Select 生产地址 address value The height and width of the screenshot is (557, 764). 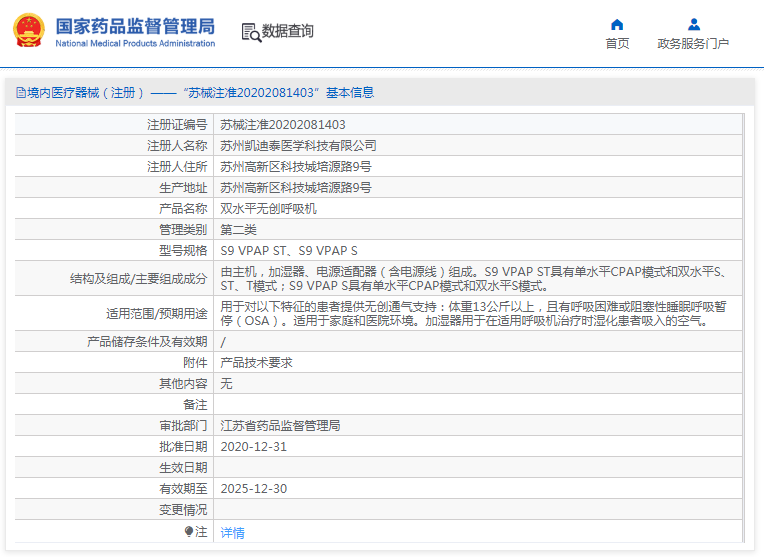(x=296, y=188)
